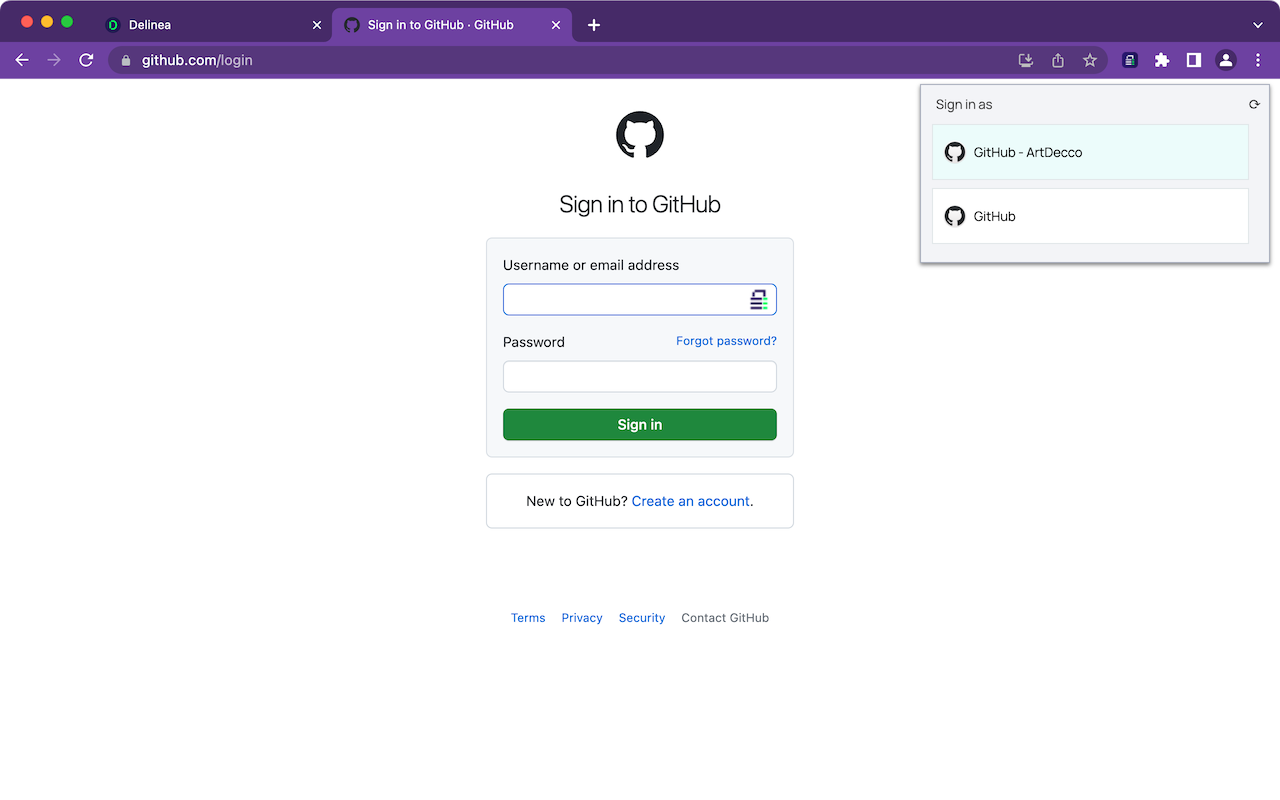Click the share page icon
Viewport: 1280px width, 800px height.
tap(1058, 60)
